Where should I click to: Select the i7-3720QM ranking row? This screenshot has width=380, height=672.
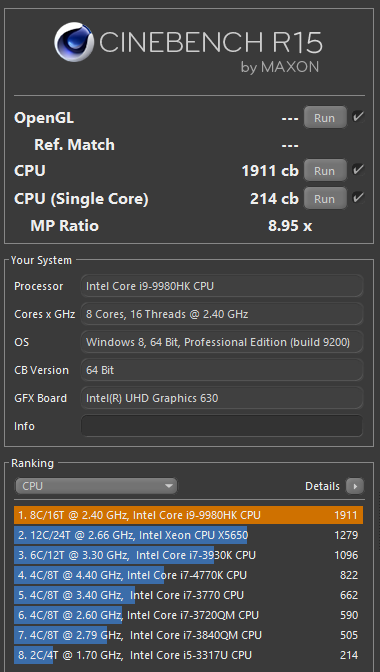189,615
